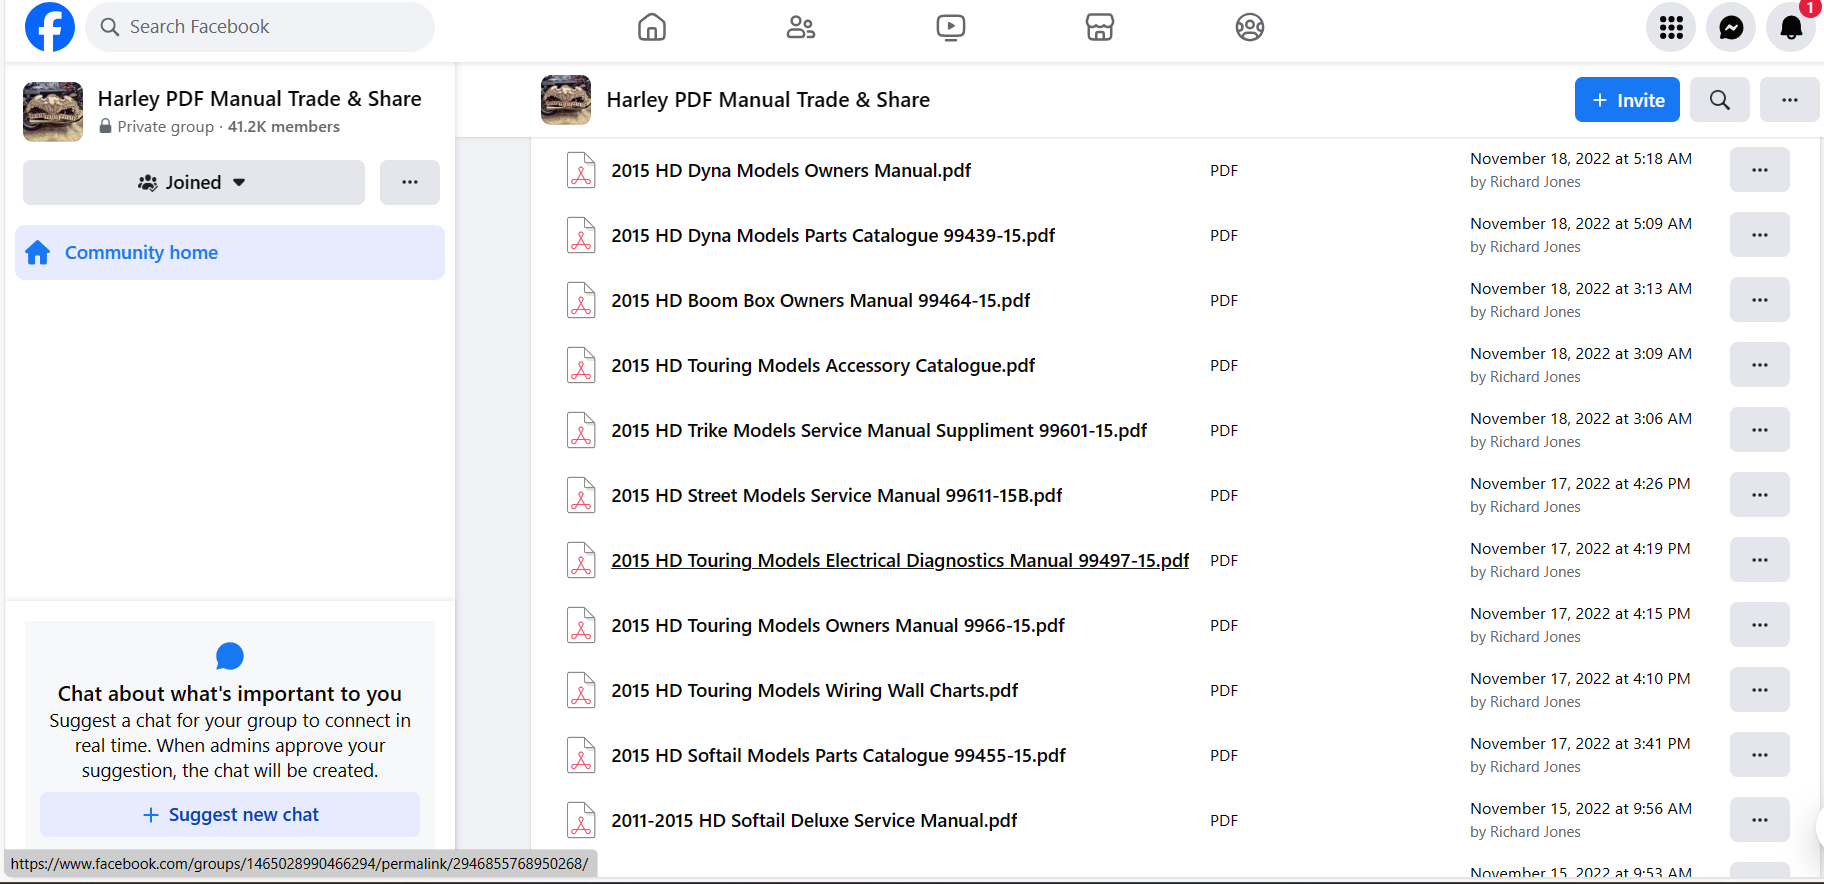Open 2015 HD Touring Models Electrical Diagnostics Manual link

pos(899,561)
